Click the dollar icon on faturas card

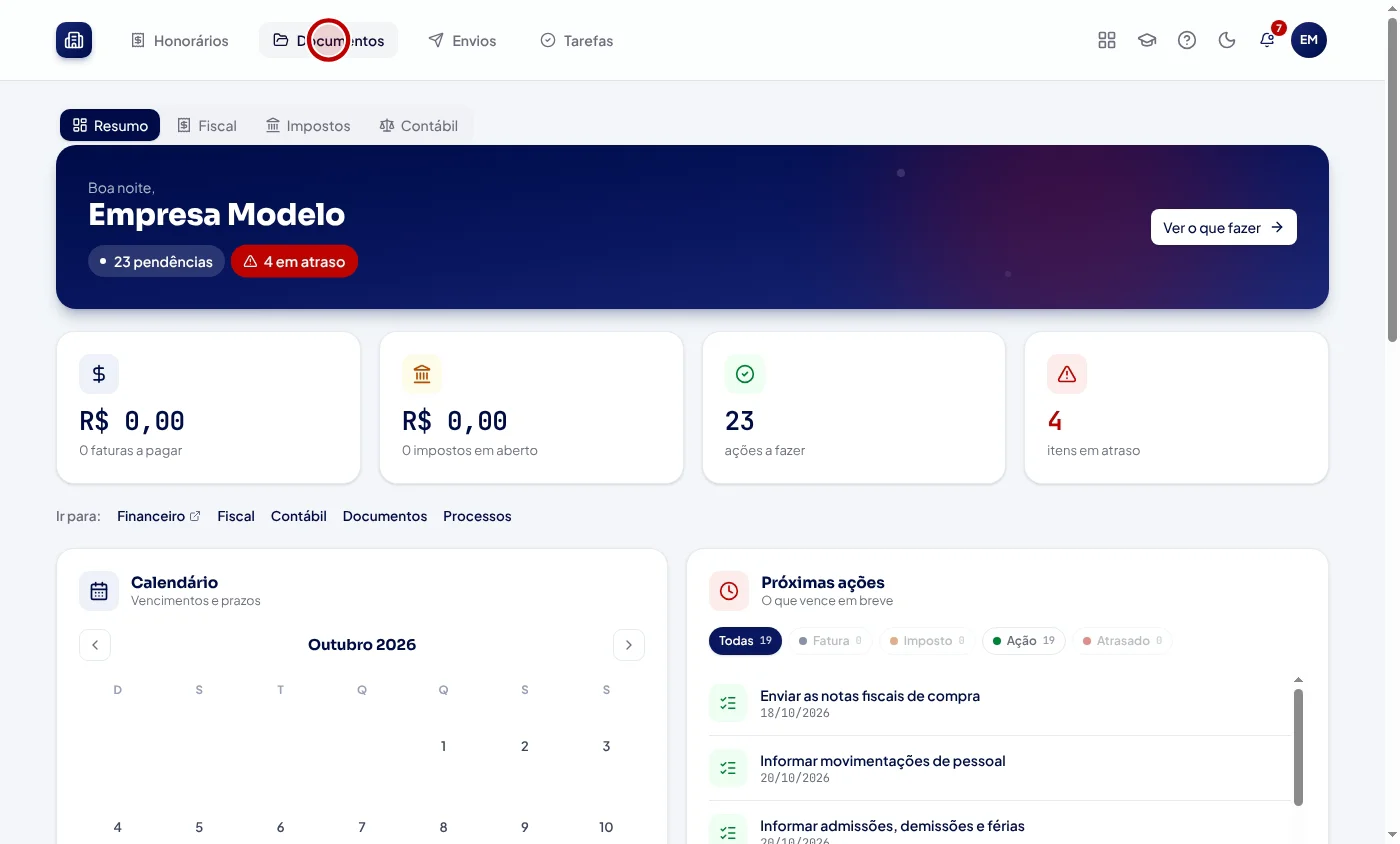tap(99, 374)
